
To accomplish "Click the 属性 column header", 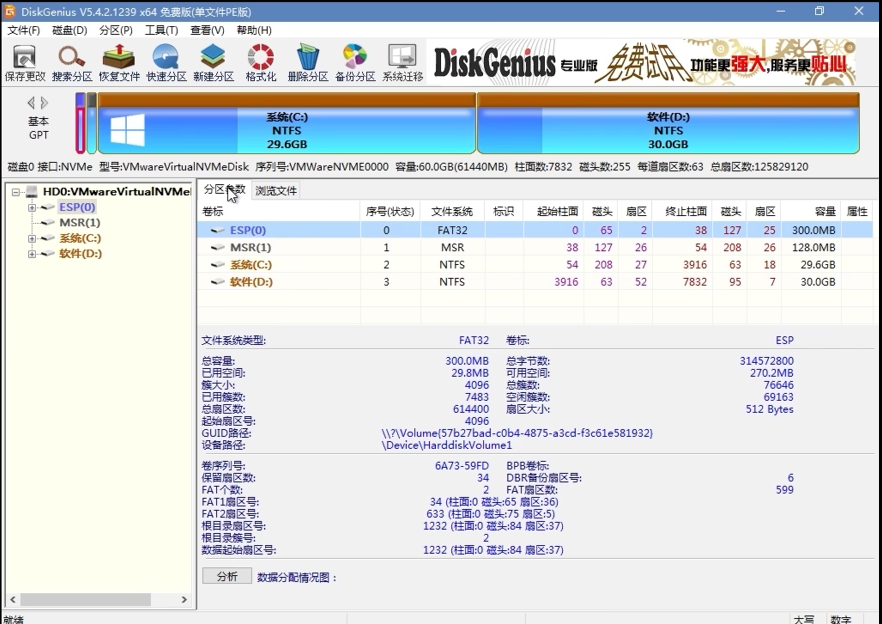I will coord(857,212).
